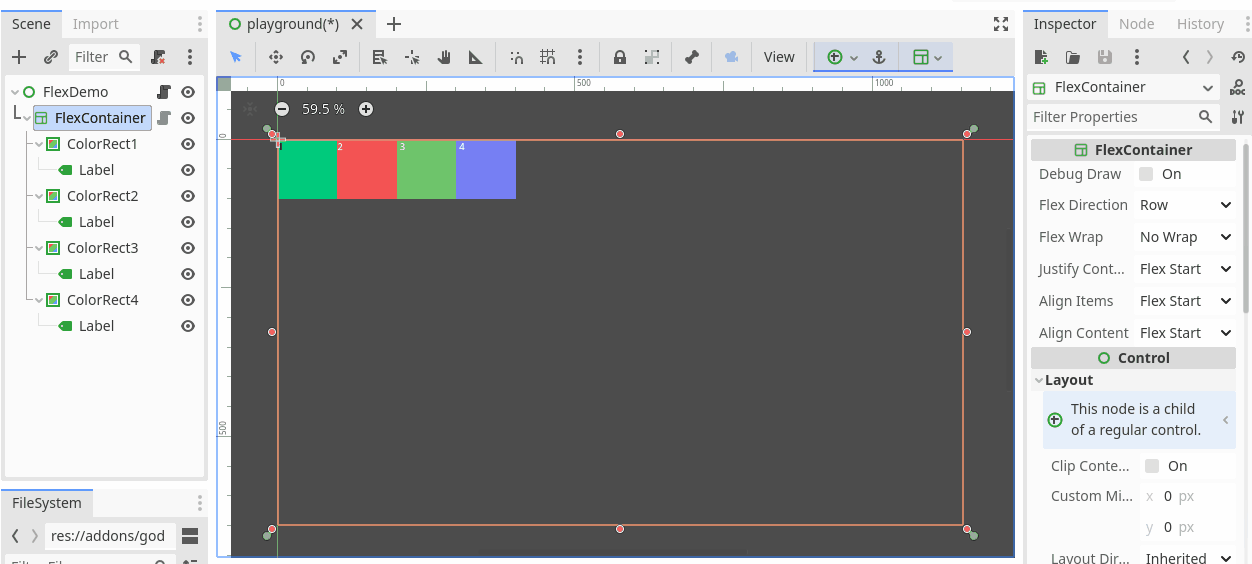Viewport: 1252px width, 564px height.
Task: Activate the Pan Mode hand tool
Action: (444, 57)
